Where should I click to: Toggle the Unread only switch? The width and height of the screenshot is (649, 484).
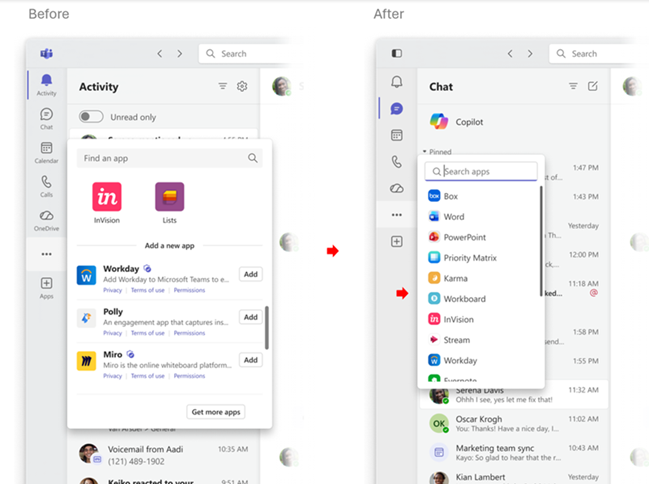click(x=91, y=117)
